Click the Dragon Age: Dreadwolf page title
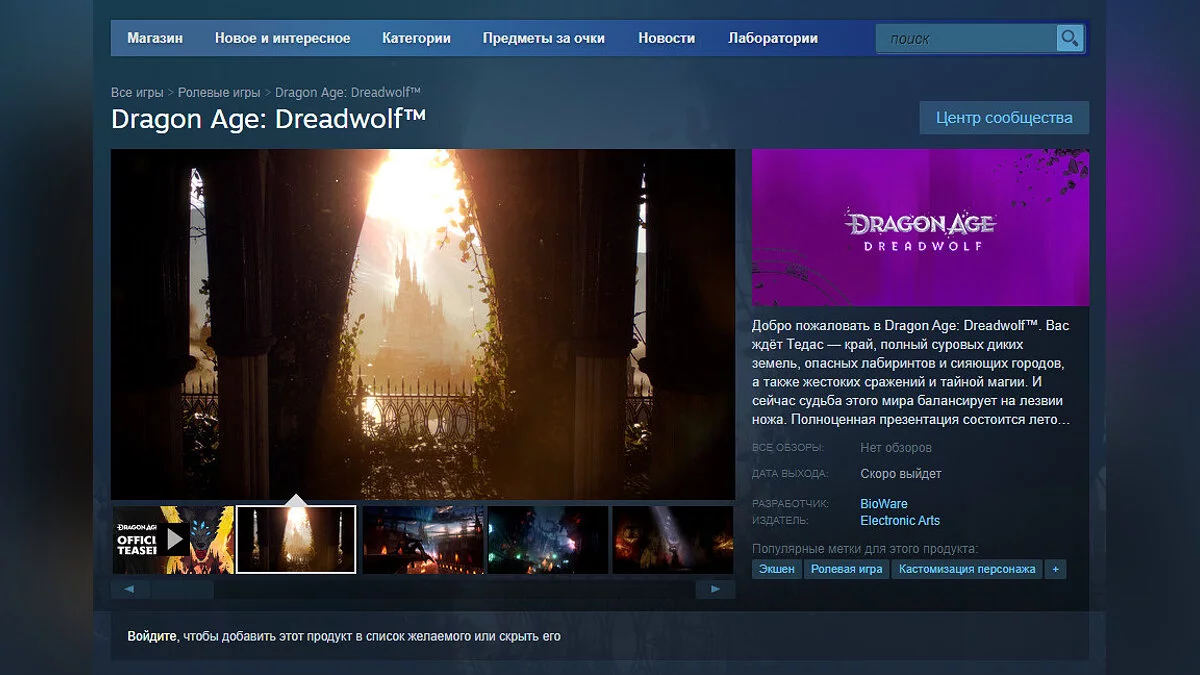This screenshot has height=675, width=1200. (269, 118)
